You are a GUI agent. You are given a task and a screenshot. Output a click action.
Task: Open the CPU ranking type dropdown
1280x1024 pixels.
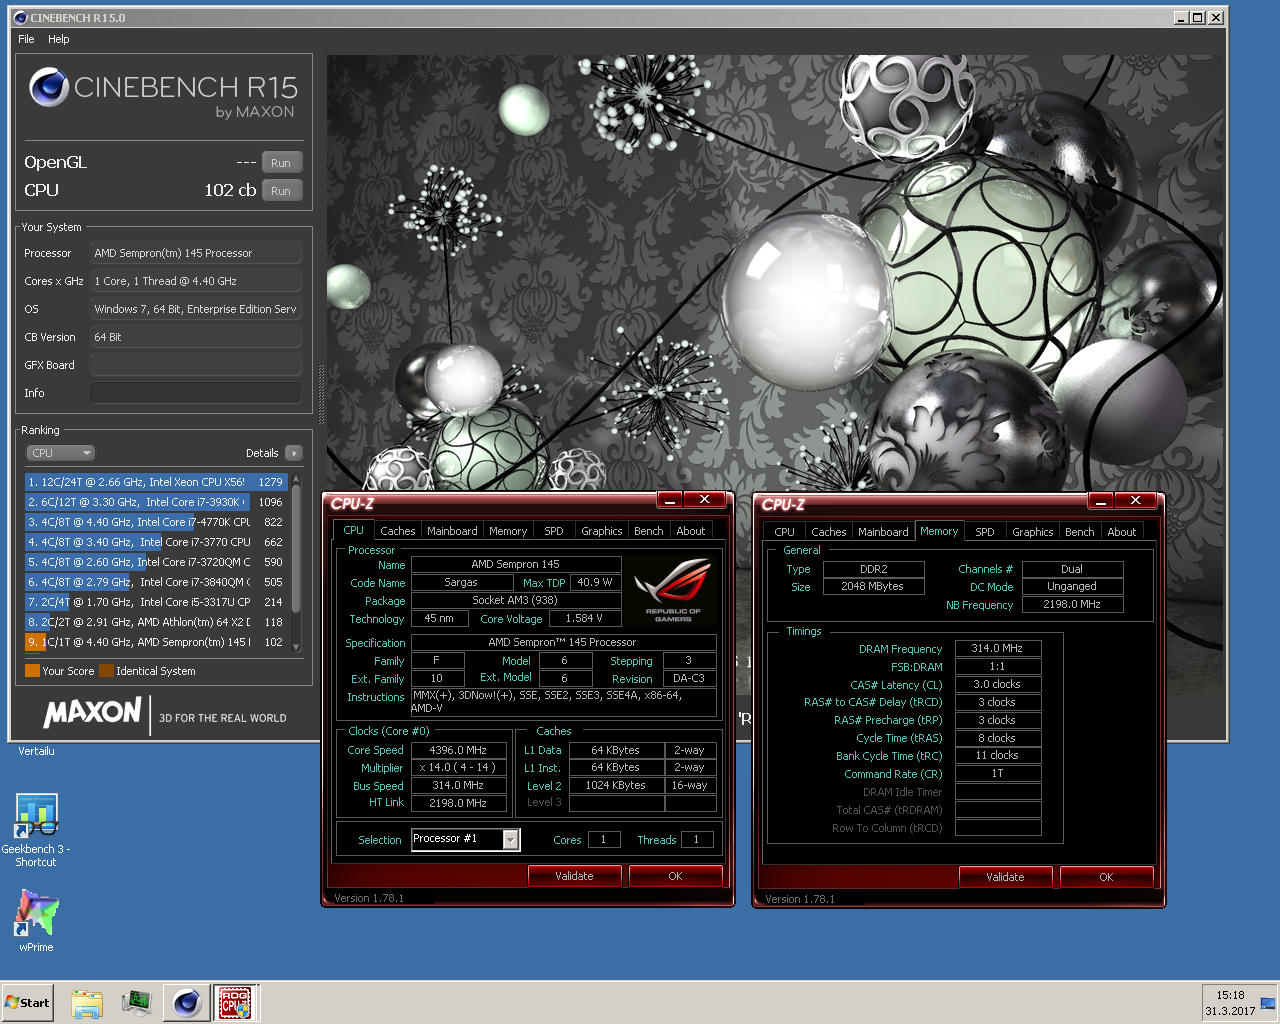click(x=60, y=453)
